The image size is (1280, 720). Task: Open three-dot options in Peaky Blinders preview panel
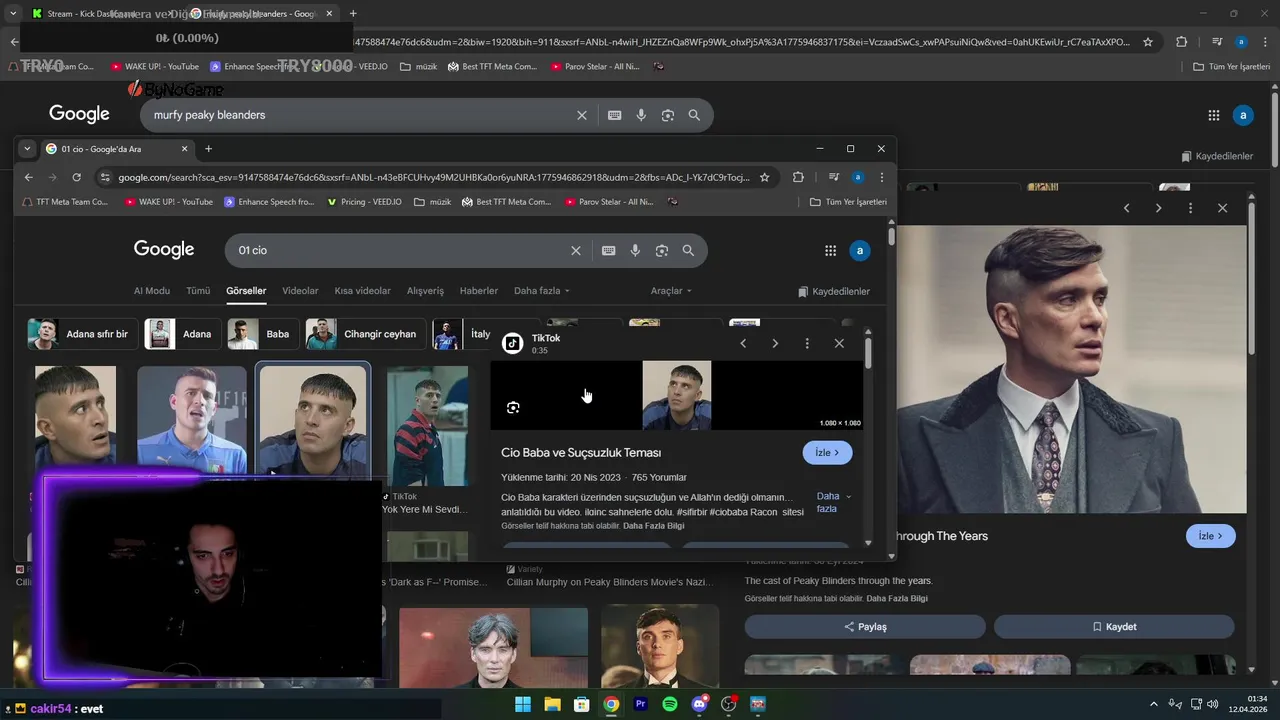[1190, 208]
